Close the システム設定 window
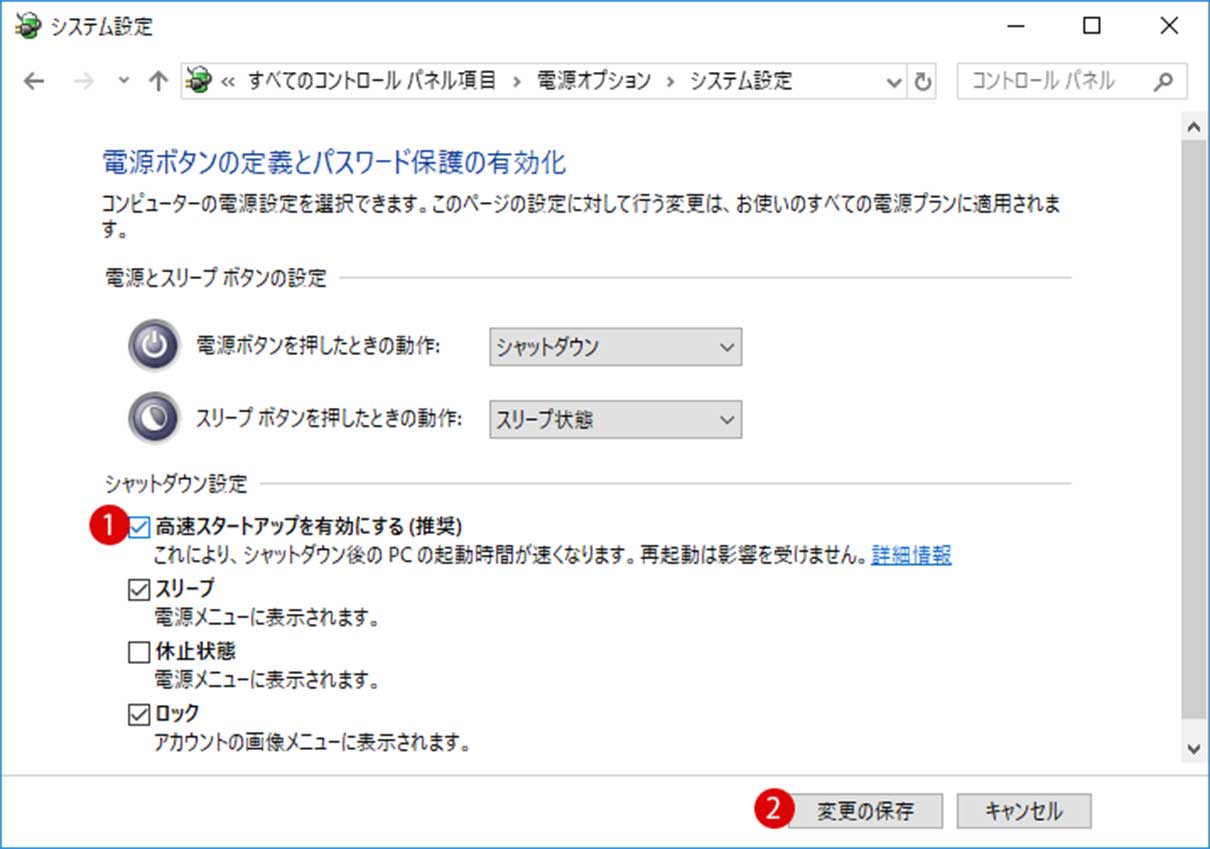Screen dimensions: 1210x849 [x=1169, y=27]
